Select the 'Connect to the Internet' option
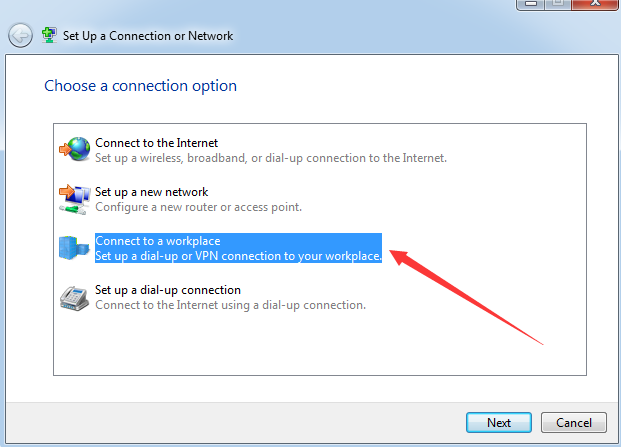The height and width of the screenshot is (447, 621). click(x=156, y=143)
